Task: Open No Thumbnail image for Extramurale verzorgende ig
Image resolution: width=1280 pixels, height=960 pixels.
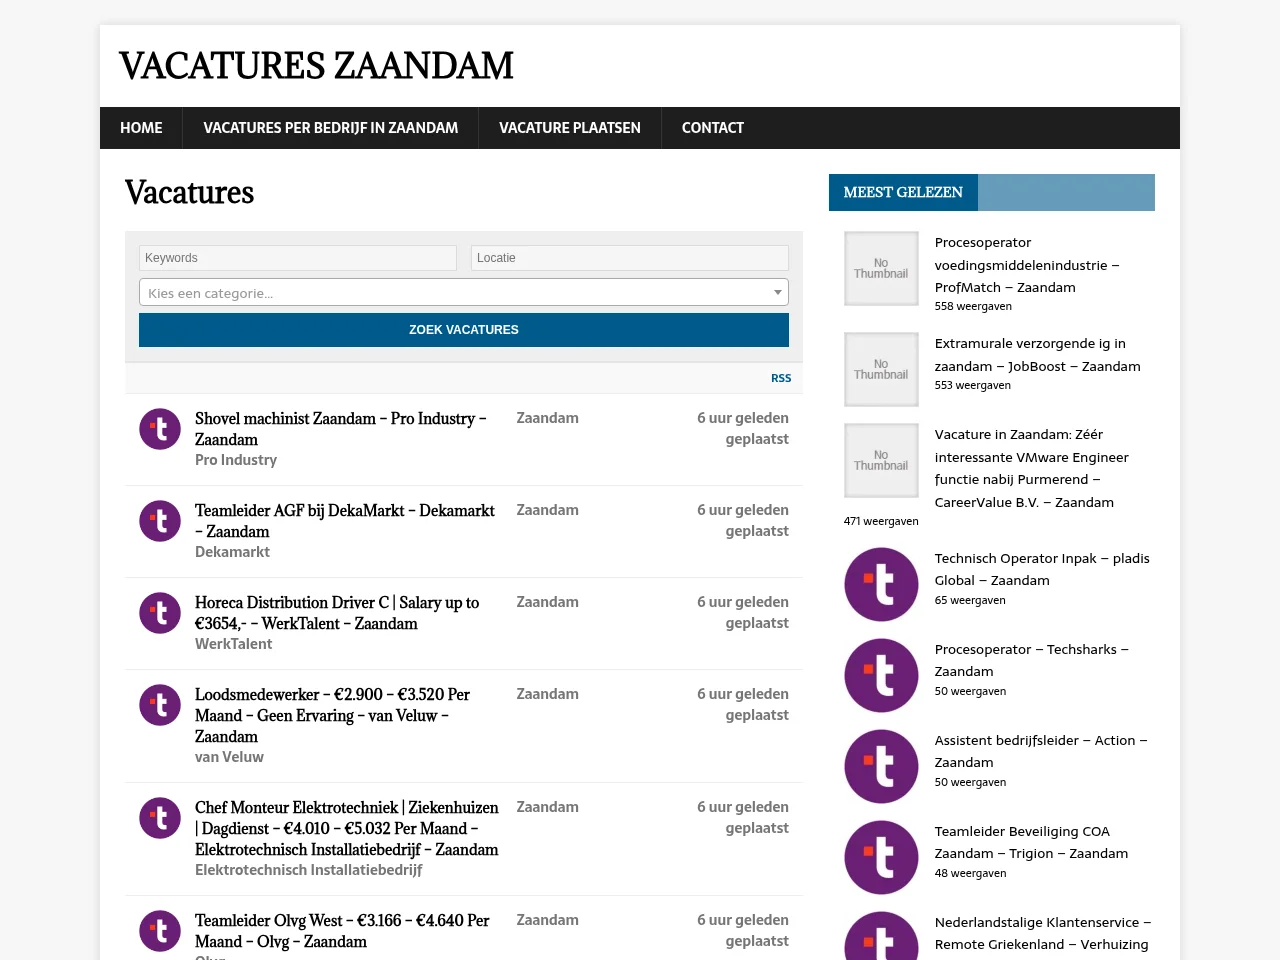Action: [x=881, y=370]
